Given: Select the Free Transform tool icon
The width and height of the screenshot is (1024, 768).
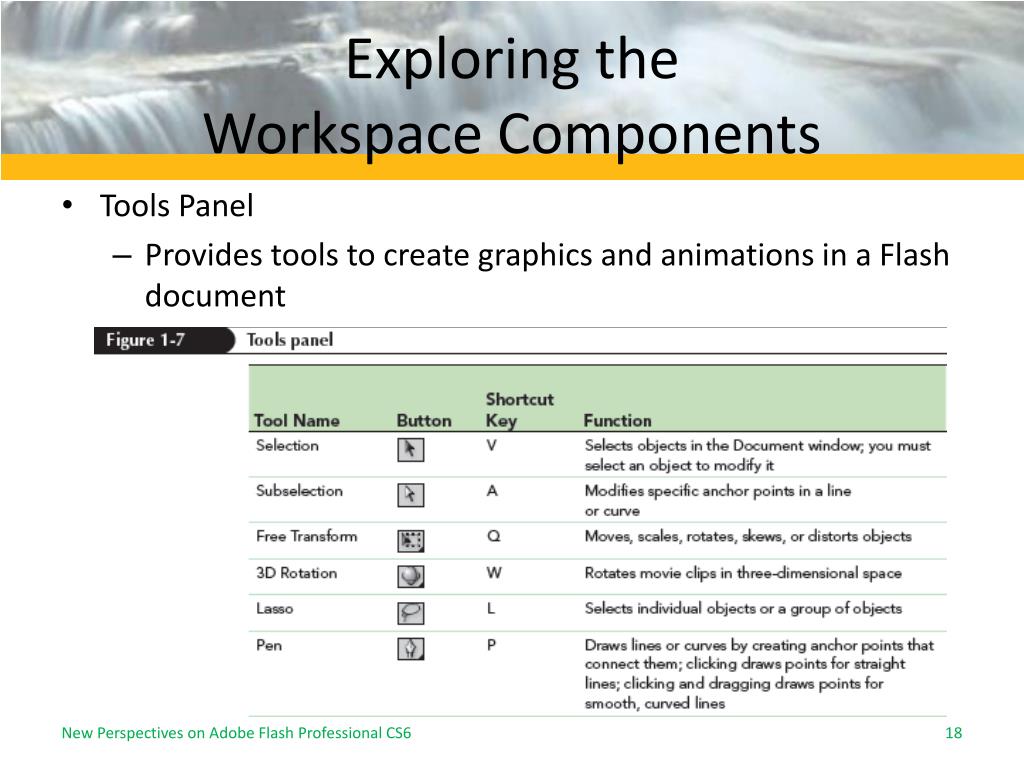Looking at the screenshot, I should (411, 540).
